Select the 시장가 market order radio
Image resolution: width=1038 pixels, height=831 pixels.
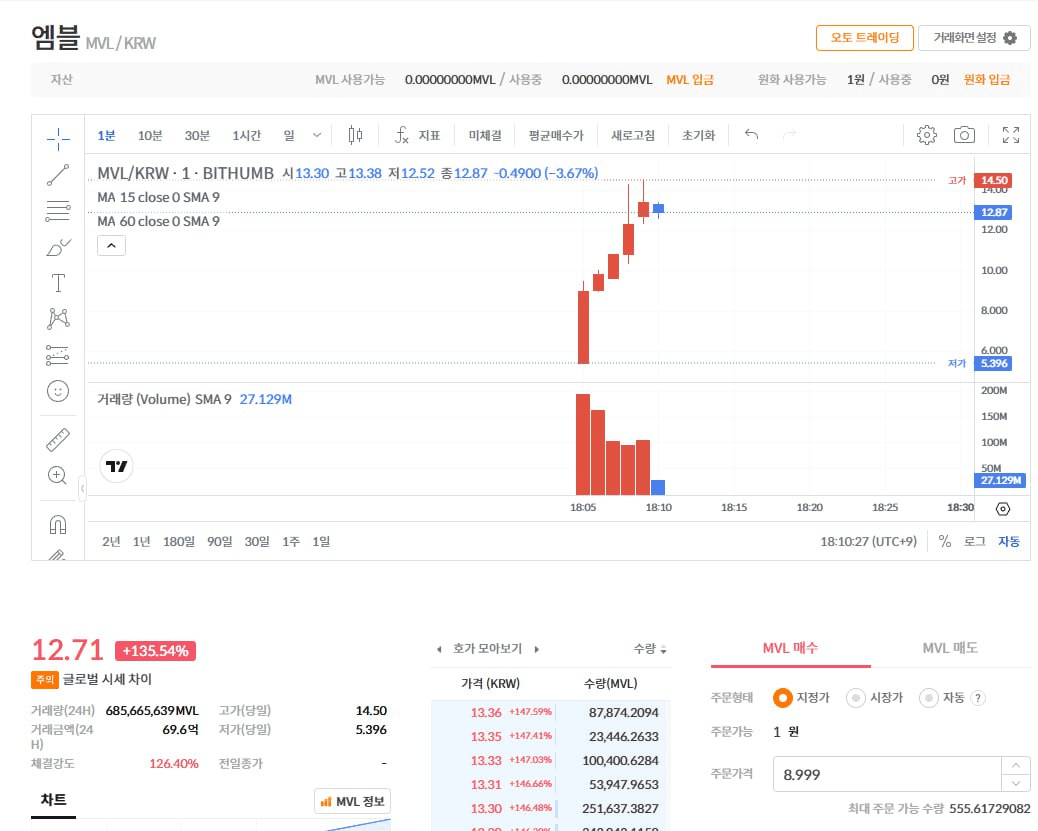pos(855,698)
